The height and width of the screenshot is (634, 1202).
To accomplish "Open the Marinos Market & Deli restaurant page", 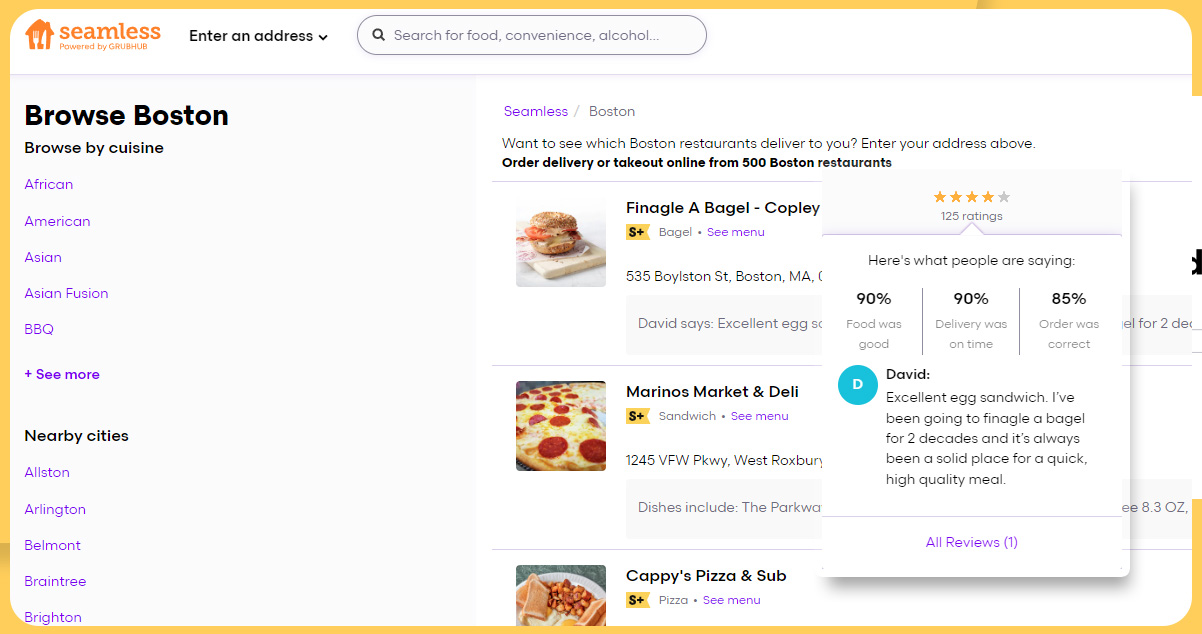I will coord(712,391).
